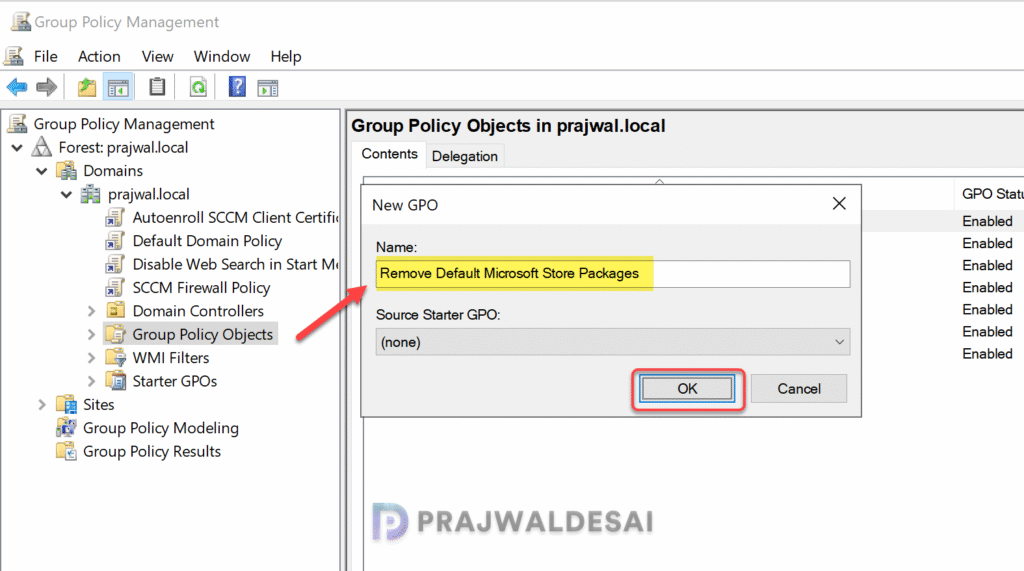Select Domain Controllers tree label
The image size is (1024, 571).
[x=198, y=310]
